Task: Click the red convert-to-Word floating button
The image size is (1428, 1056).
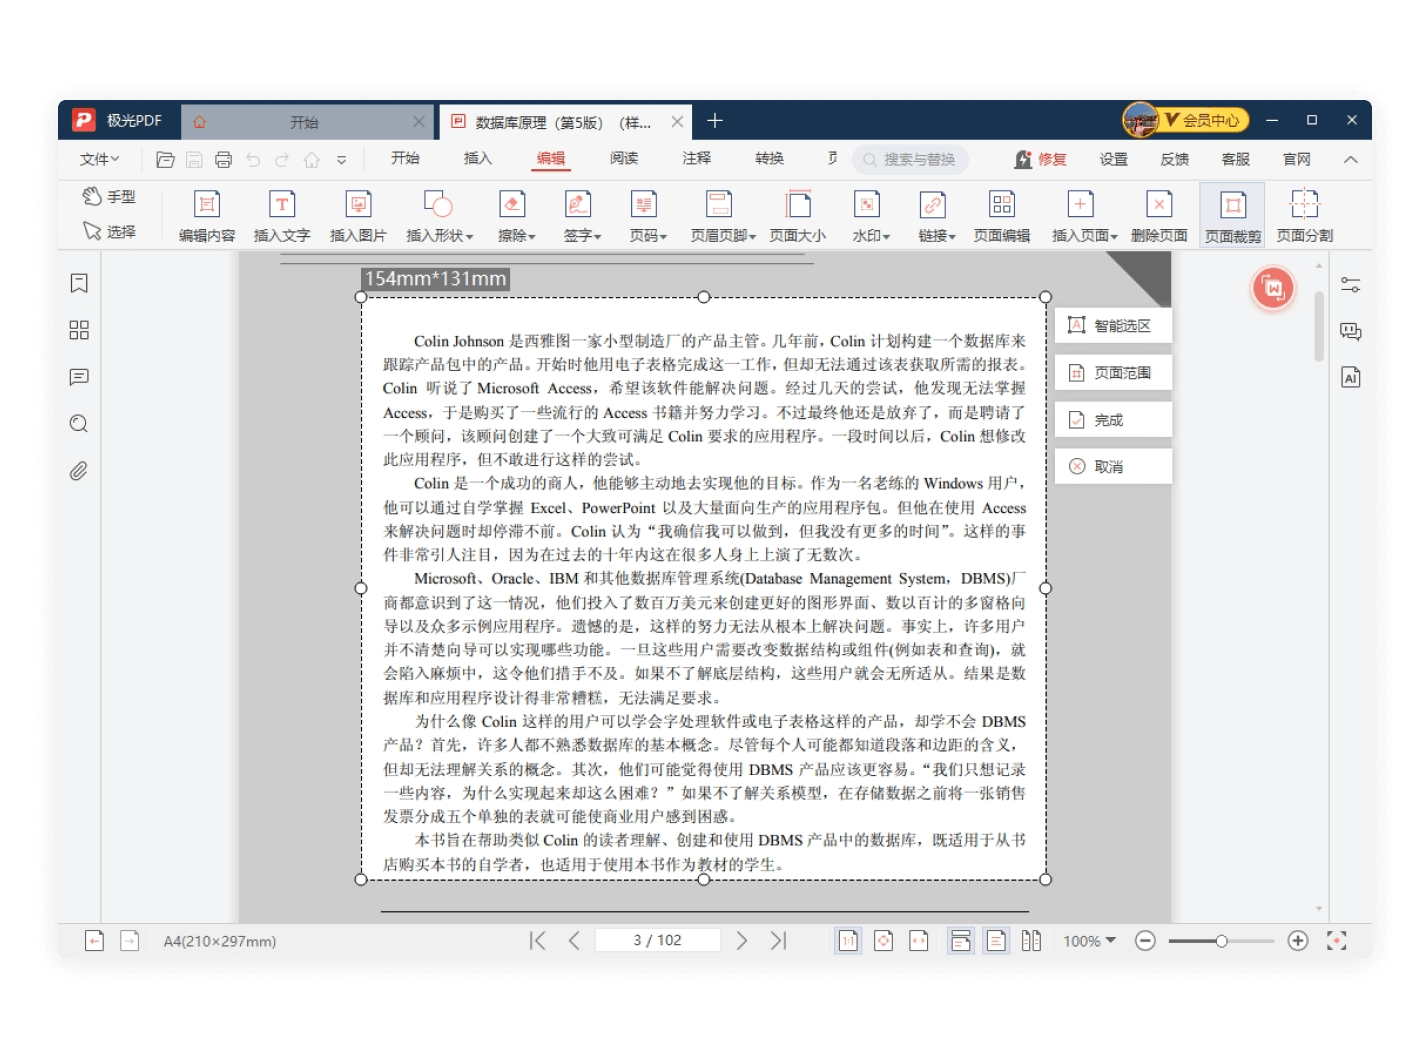Action: (1274, 288)
